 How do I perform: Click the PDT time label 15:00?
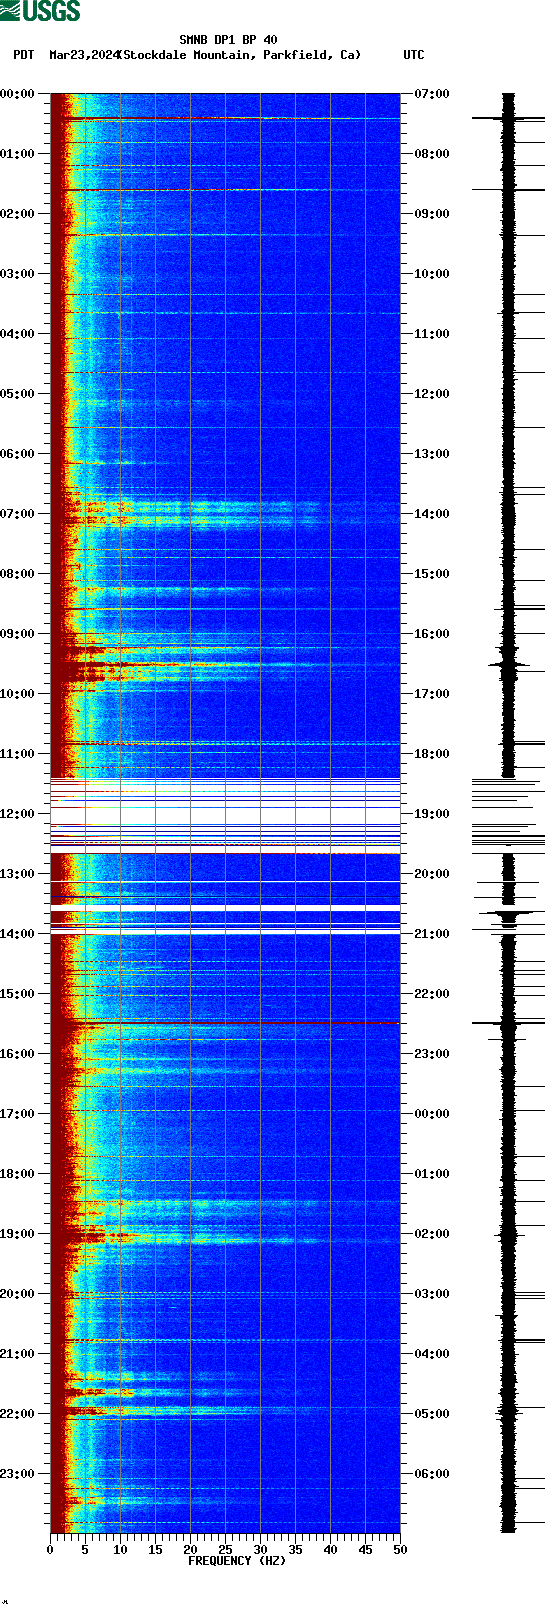click(18, 994)
